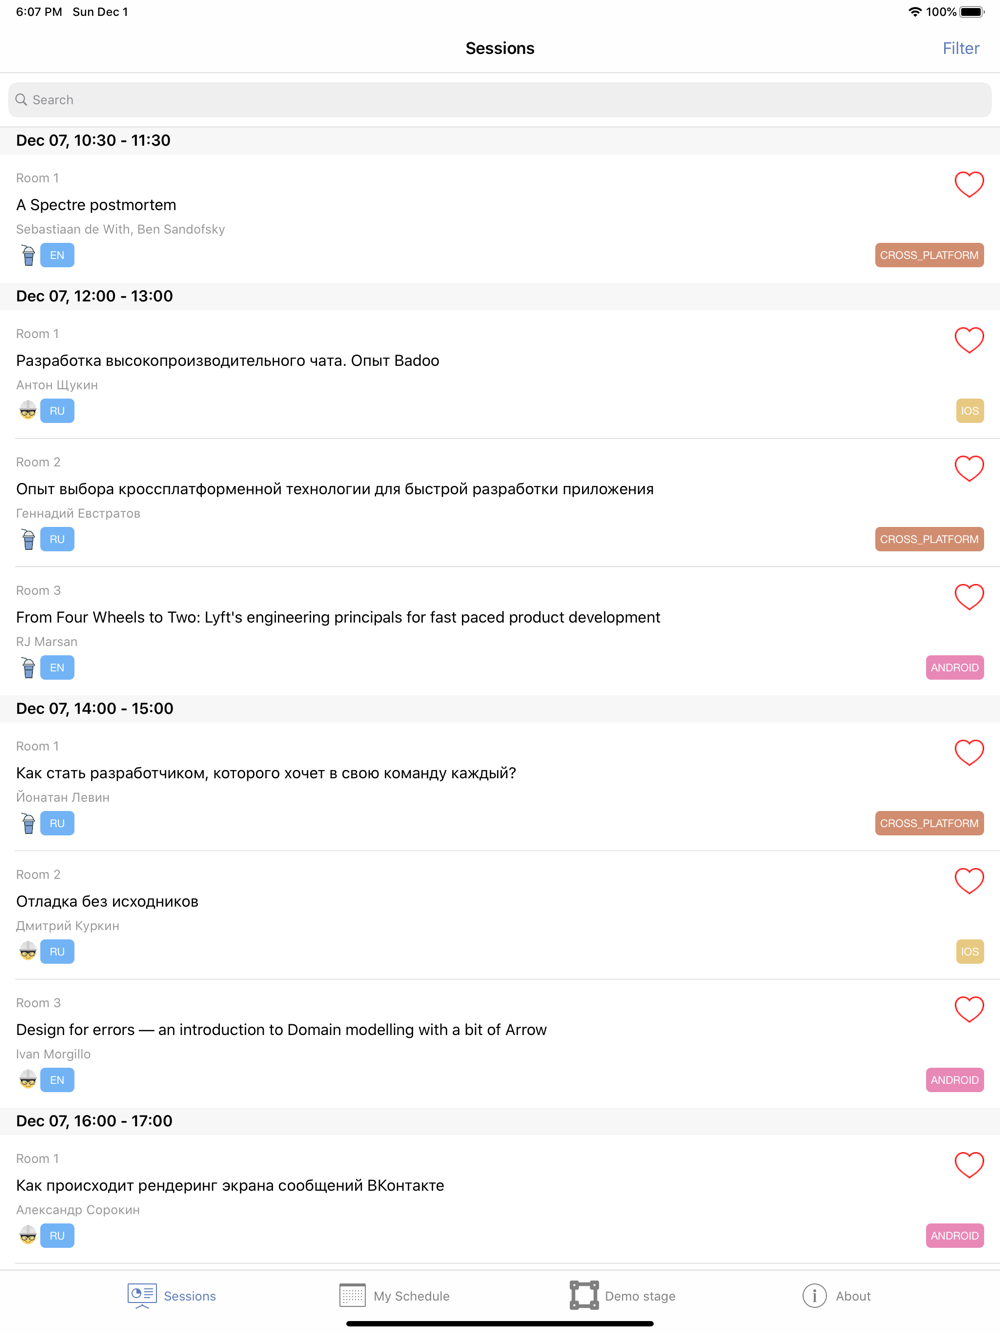This screenshot has height=1334, width=1000.
Task: Tap the ANDROID tag on Lyft session
Action: coord(954,668)
